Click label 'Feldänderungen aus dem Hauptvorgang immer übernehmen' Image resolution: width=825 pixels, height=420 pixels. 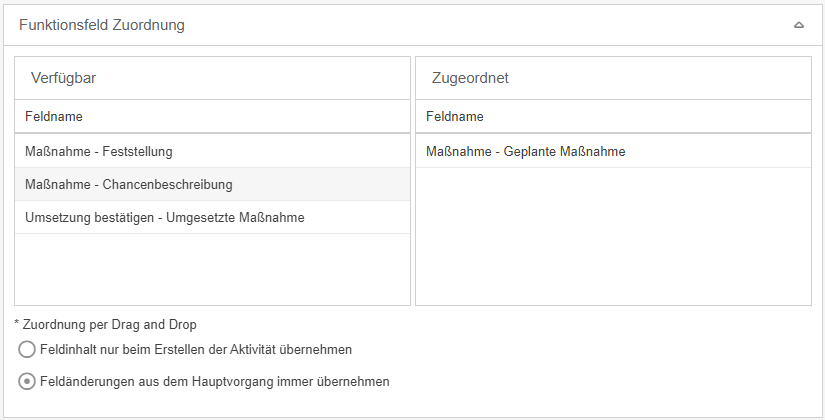tap(214, 381)
